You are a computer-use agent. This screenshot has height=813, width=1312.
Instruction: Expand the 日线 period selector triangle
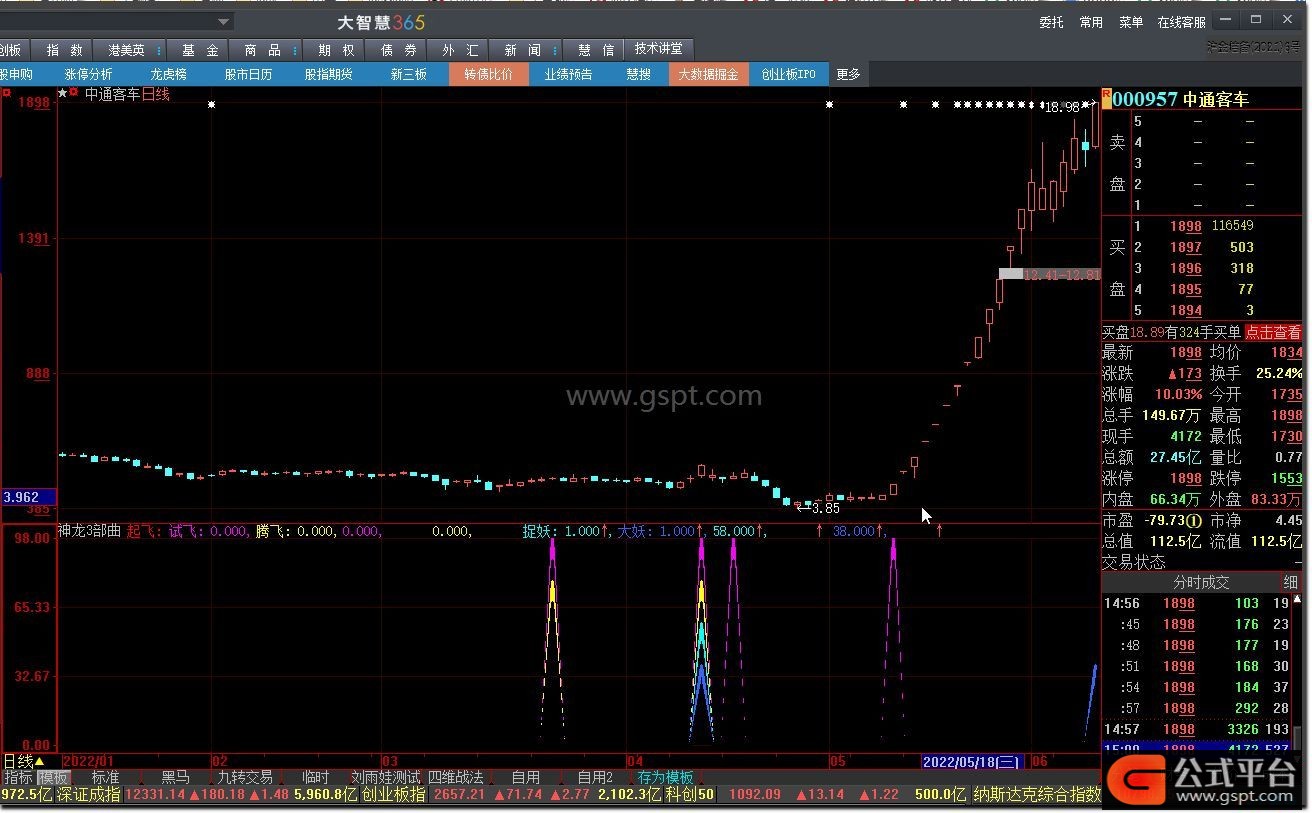coord(40,762)
